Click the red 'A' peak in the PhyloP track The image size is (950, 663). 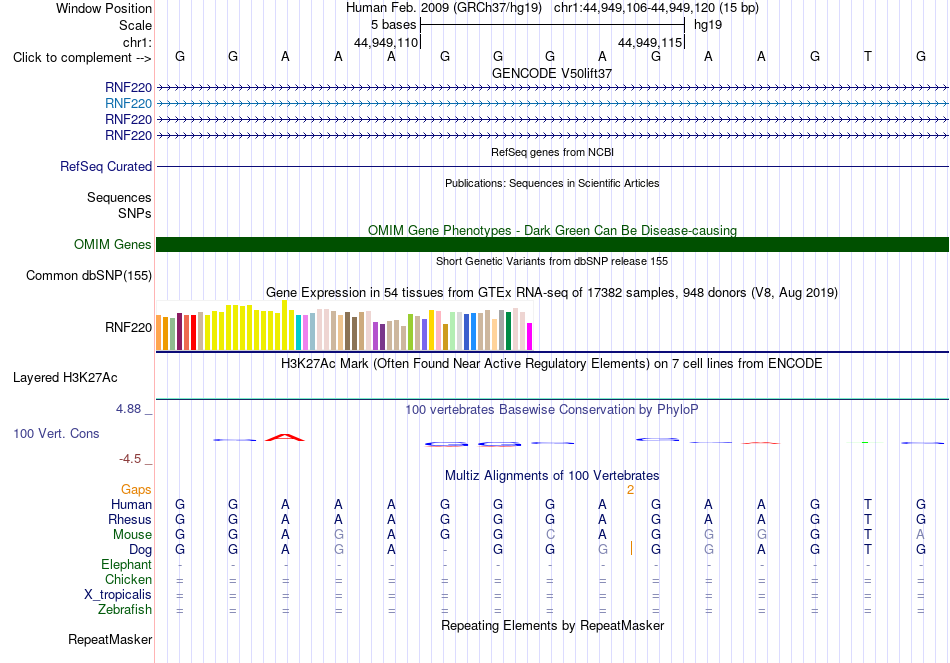coord(285,437)
